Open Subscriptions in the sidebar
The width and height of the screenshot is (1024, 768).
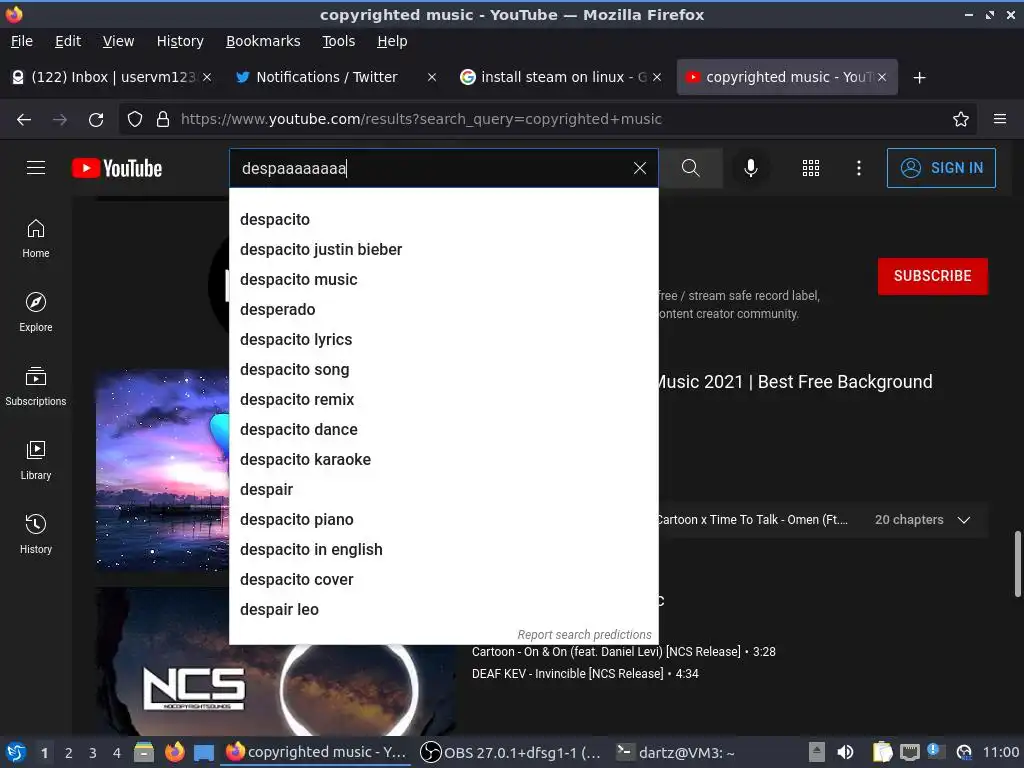click(36, 387)
